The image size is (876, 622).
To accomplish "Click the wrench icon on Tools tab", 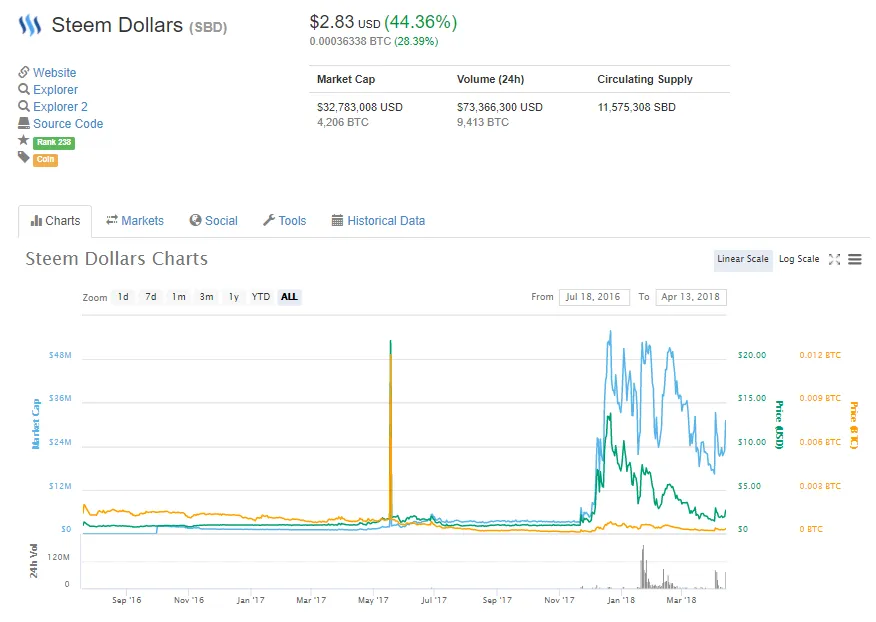I will [269, 220].
